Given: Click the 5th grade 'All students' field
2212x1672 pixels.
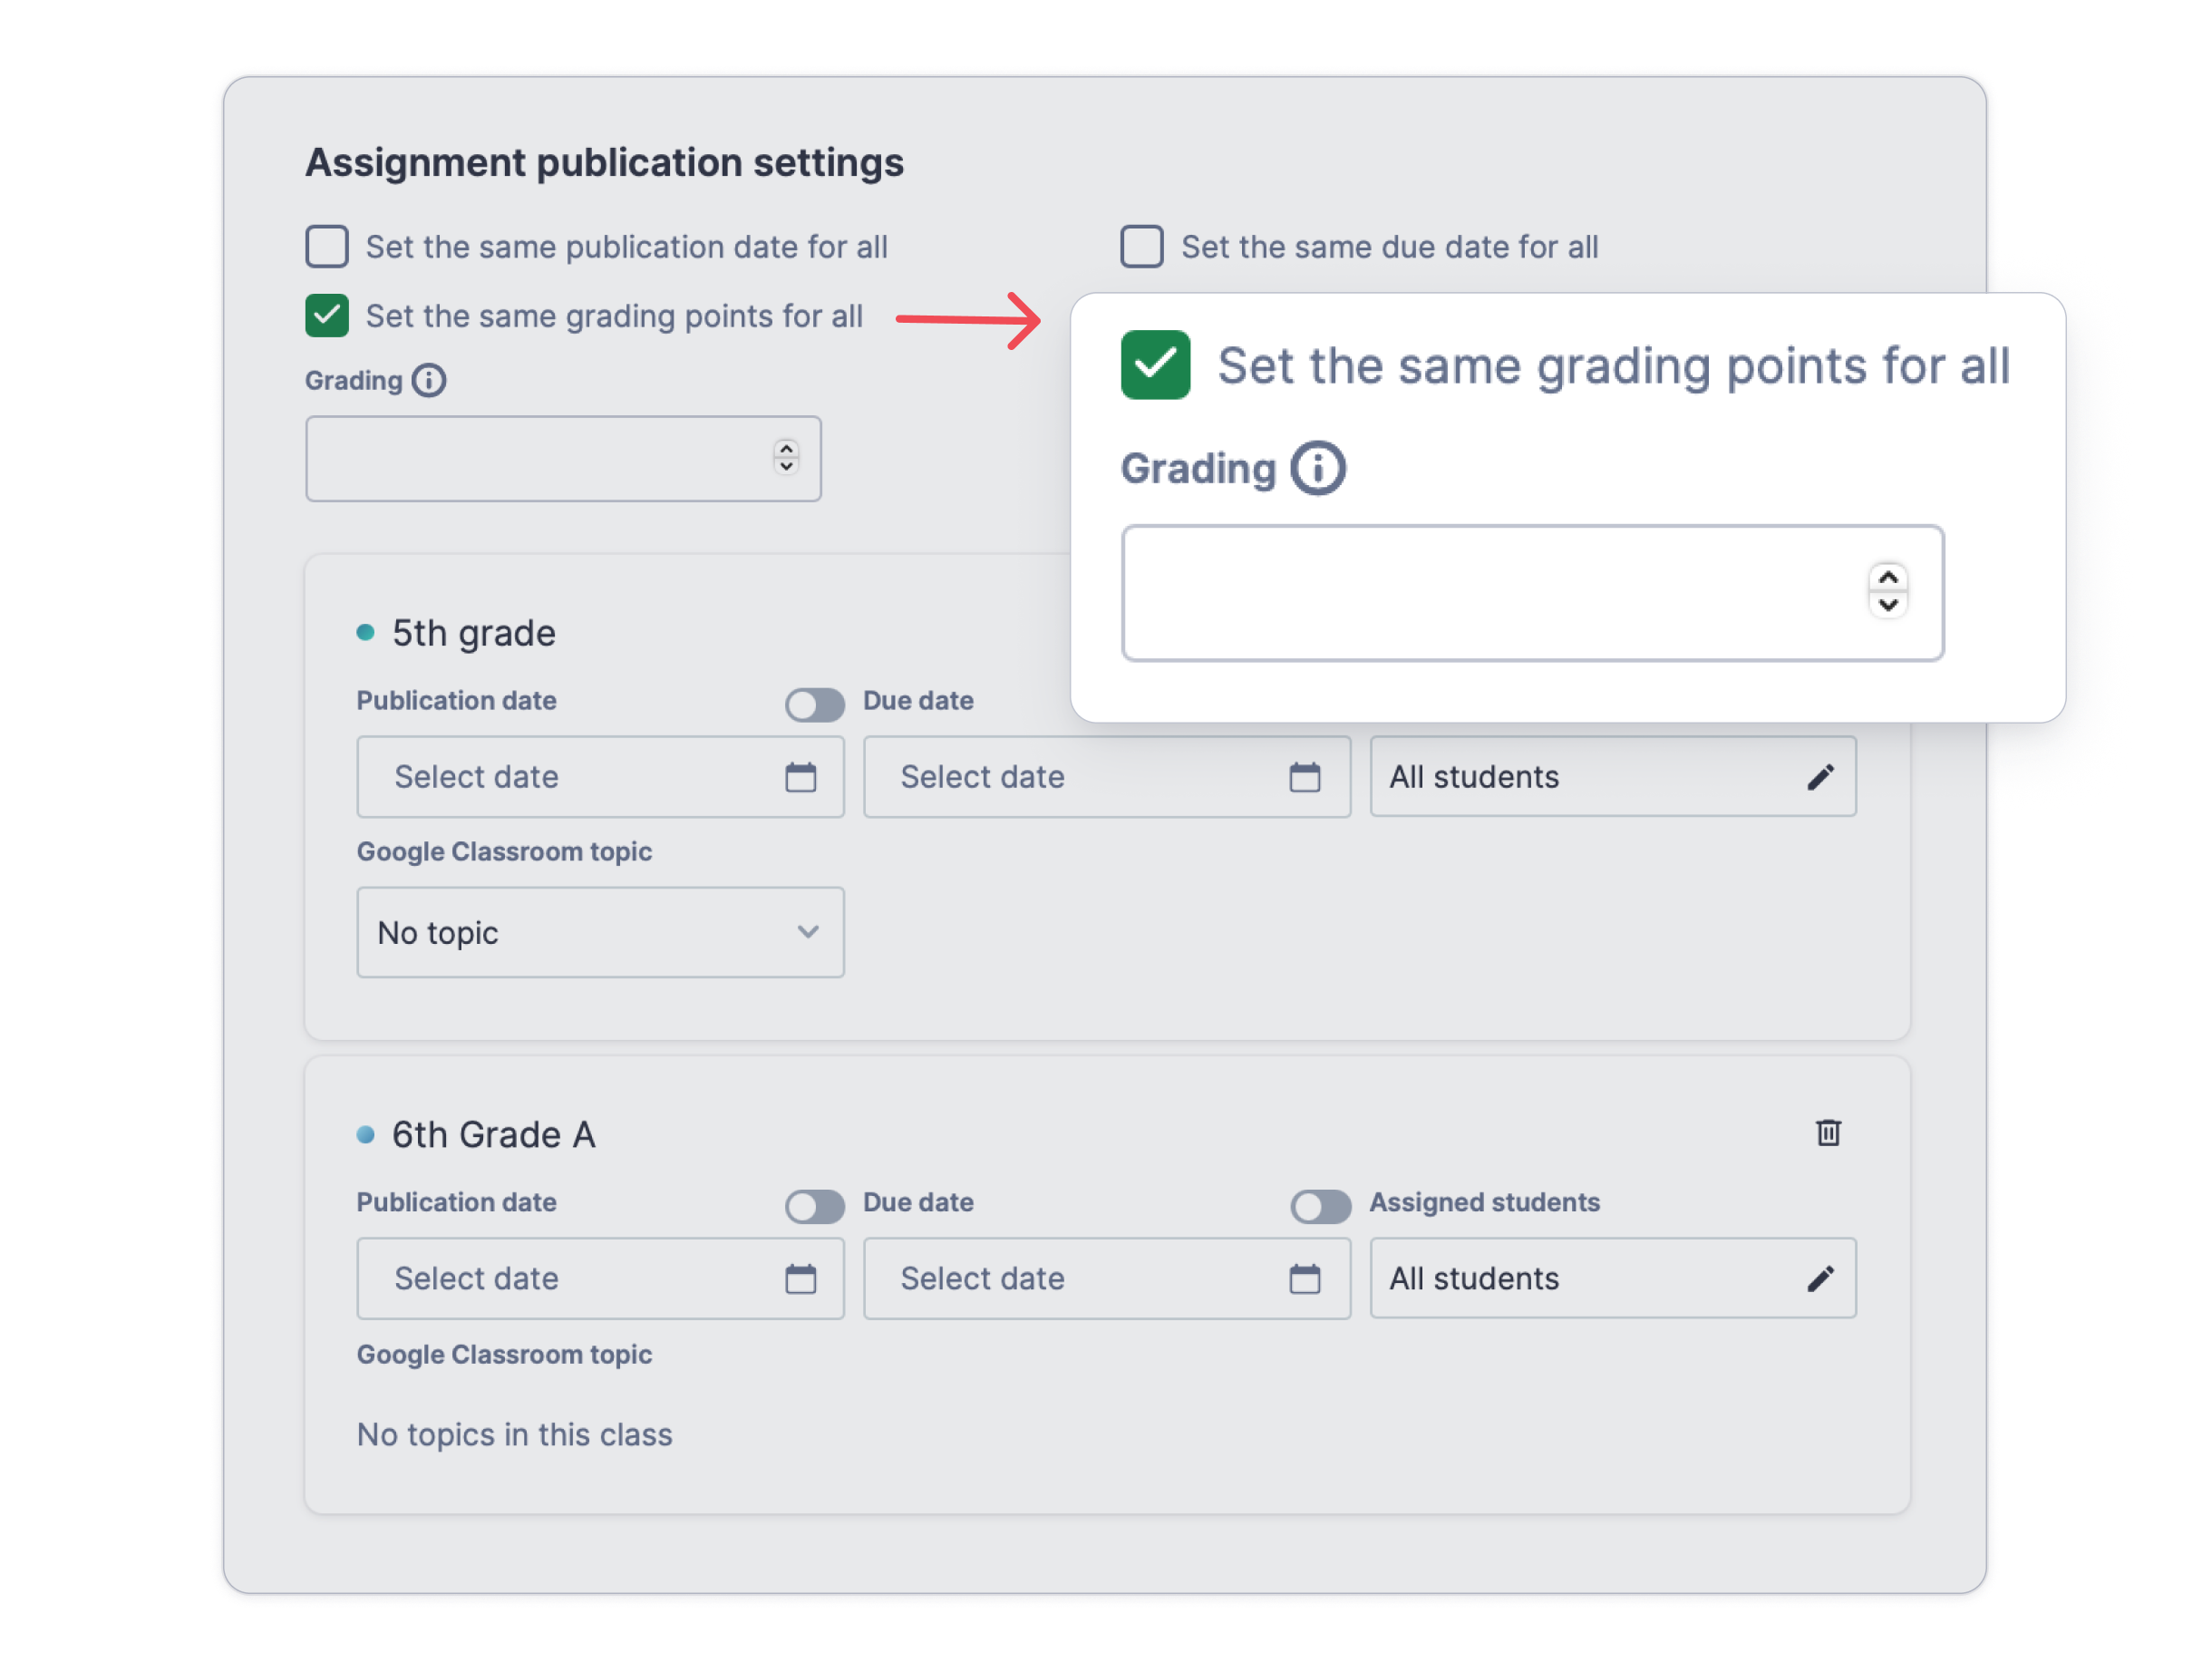Looking at the screenshot, I should (1613, 777).
